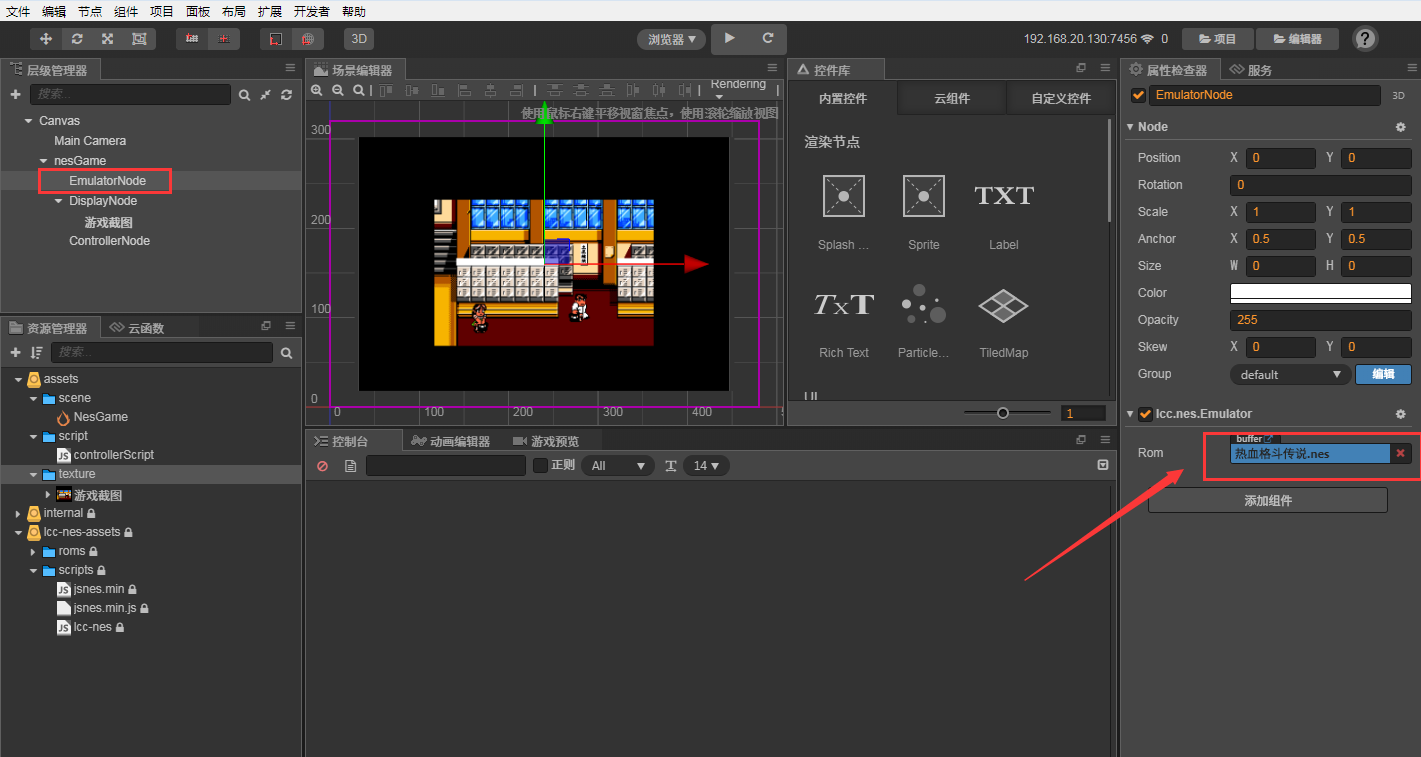Click the 添加组件 button
The height and width of the screenshot is (757, 1421).
[1268, 500]
